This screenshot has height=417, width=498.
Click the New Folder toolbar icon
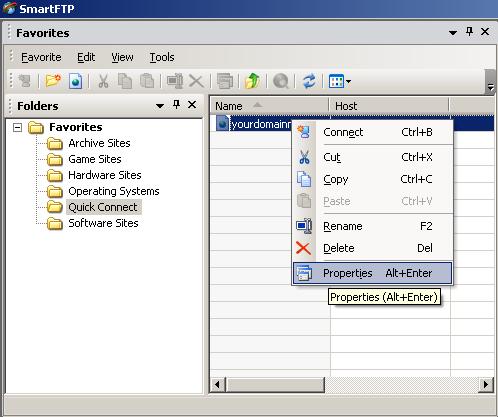tap(53, 81)
